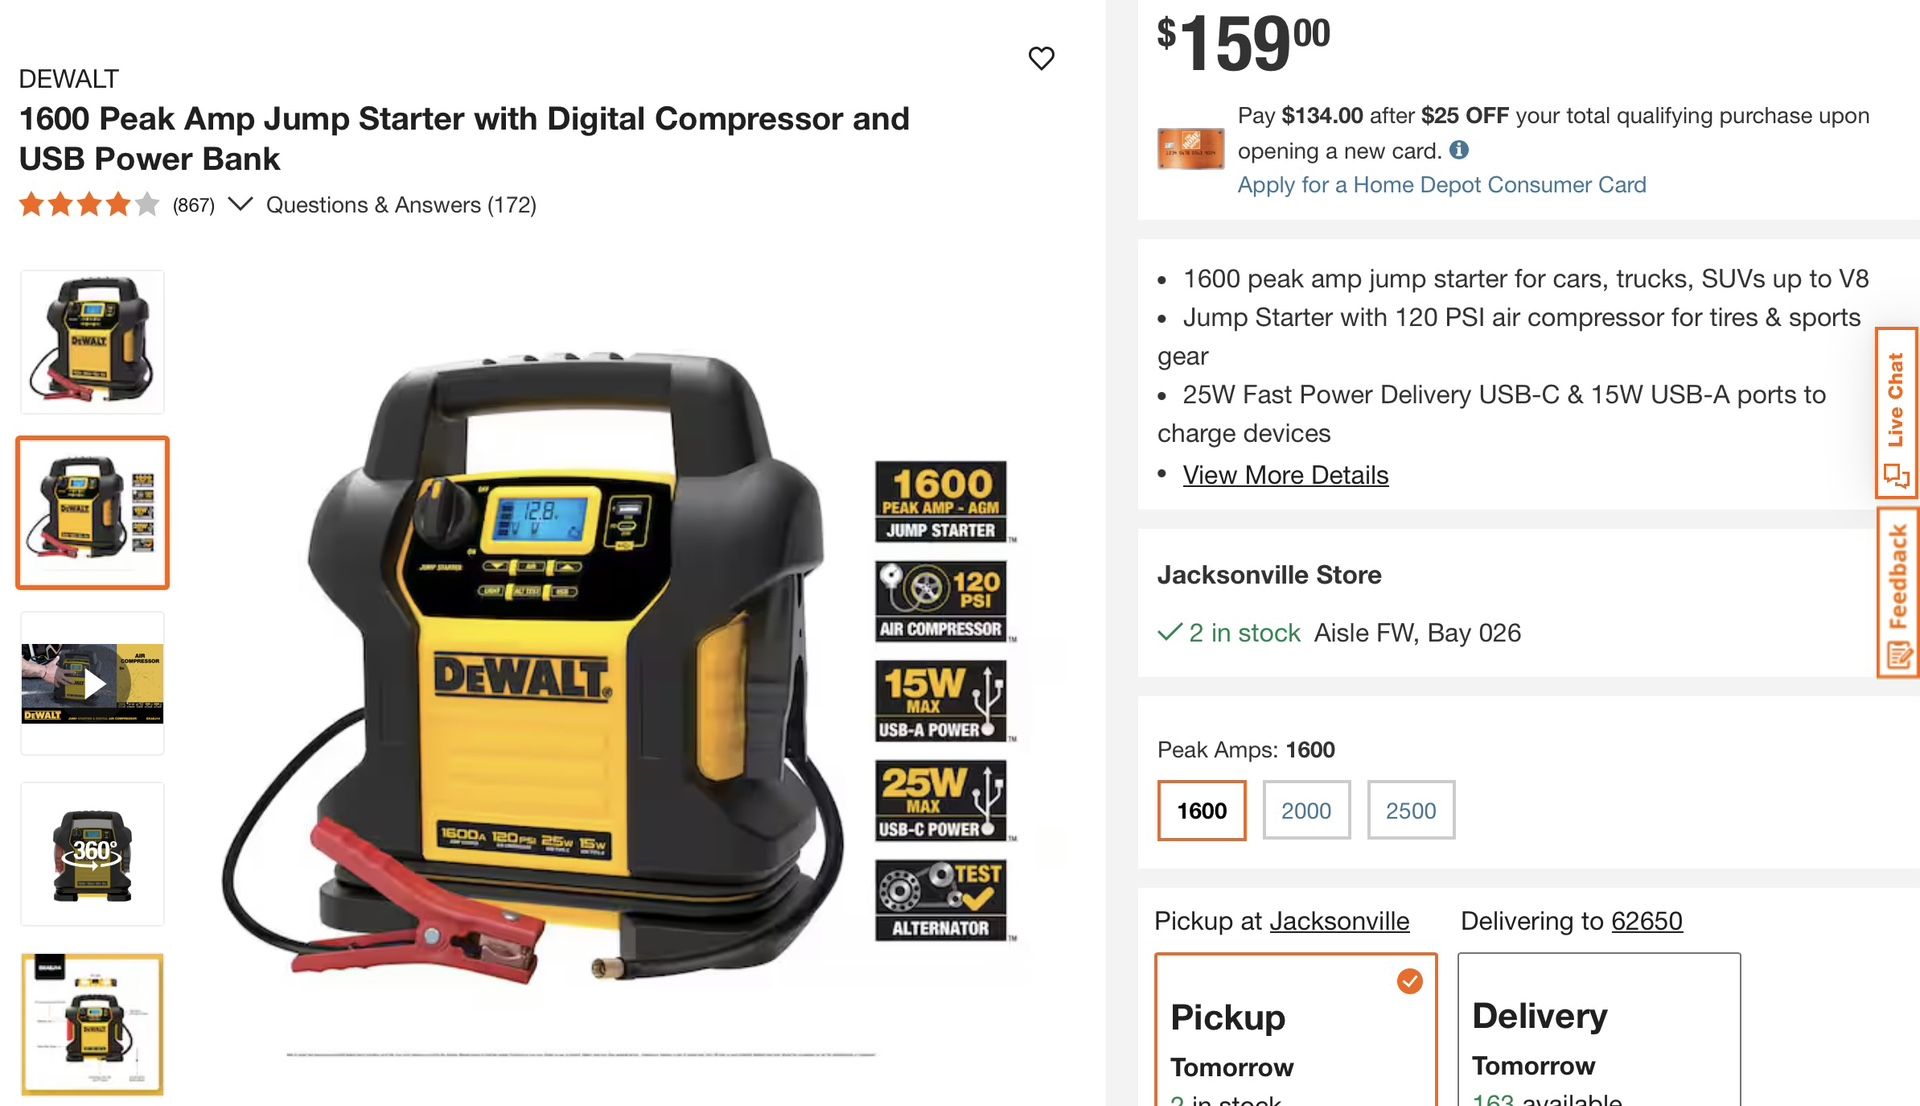Screen dimensions: 1920x1106
Task: Select the 2500 peak amps option
Action: click(x=1410, y=810)
